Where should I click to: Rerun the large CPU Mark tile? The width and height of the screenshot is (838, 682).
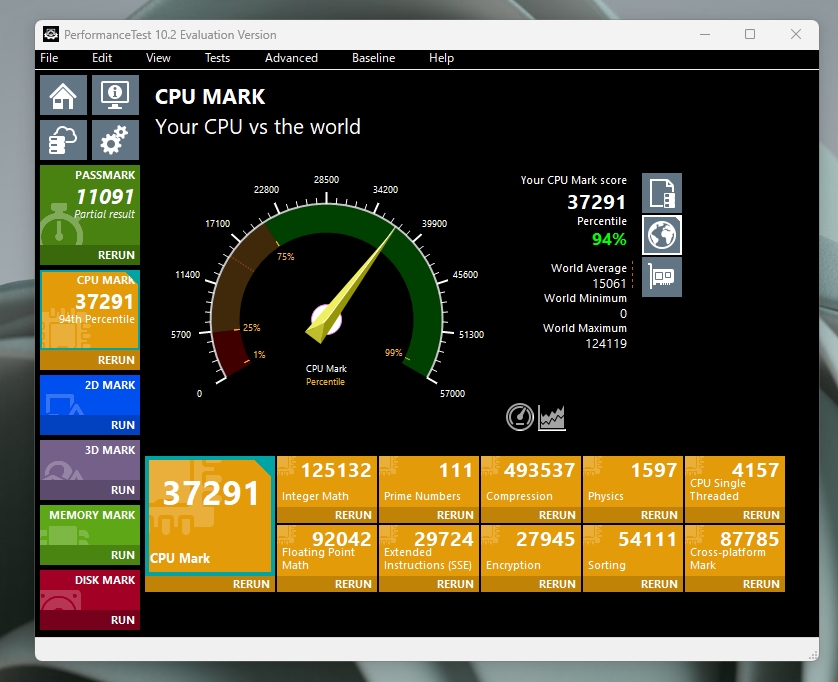point(210,584)
